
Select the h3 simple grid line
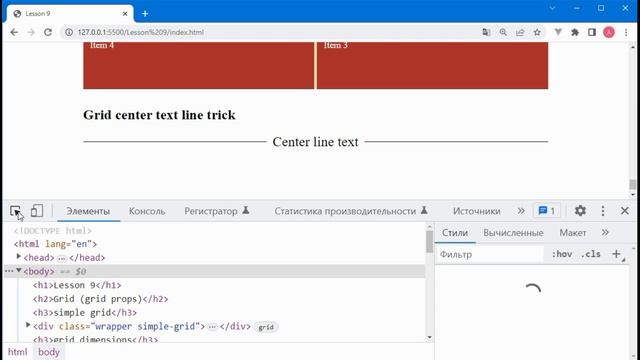(x=85, y=313)
